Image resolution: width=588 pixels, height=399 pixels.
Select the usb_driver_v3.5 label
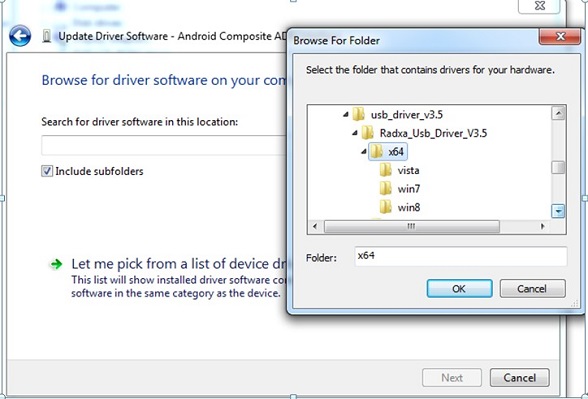(407, 114)
